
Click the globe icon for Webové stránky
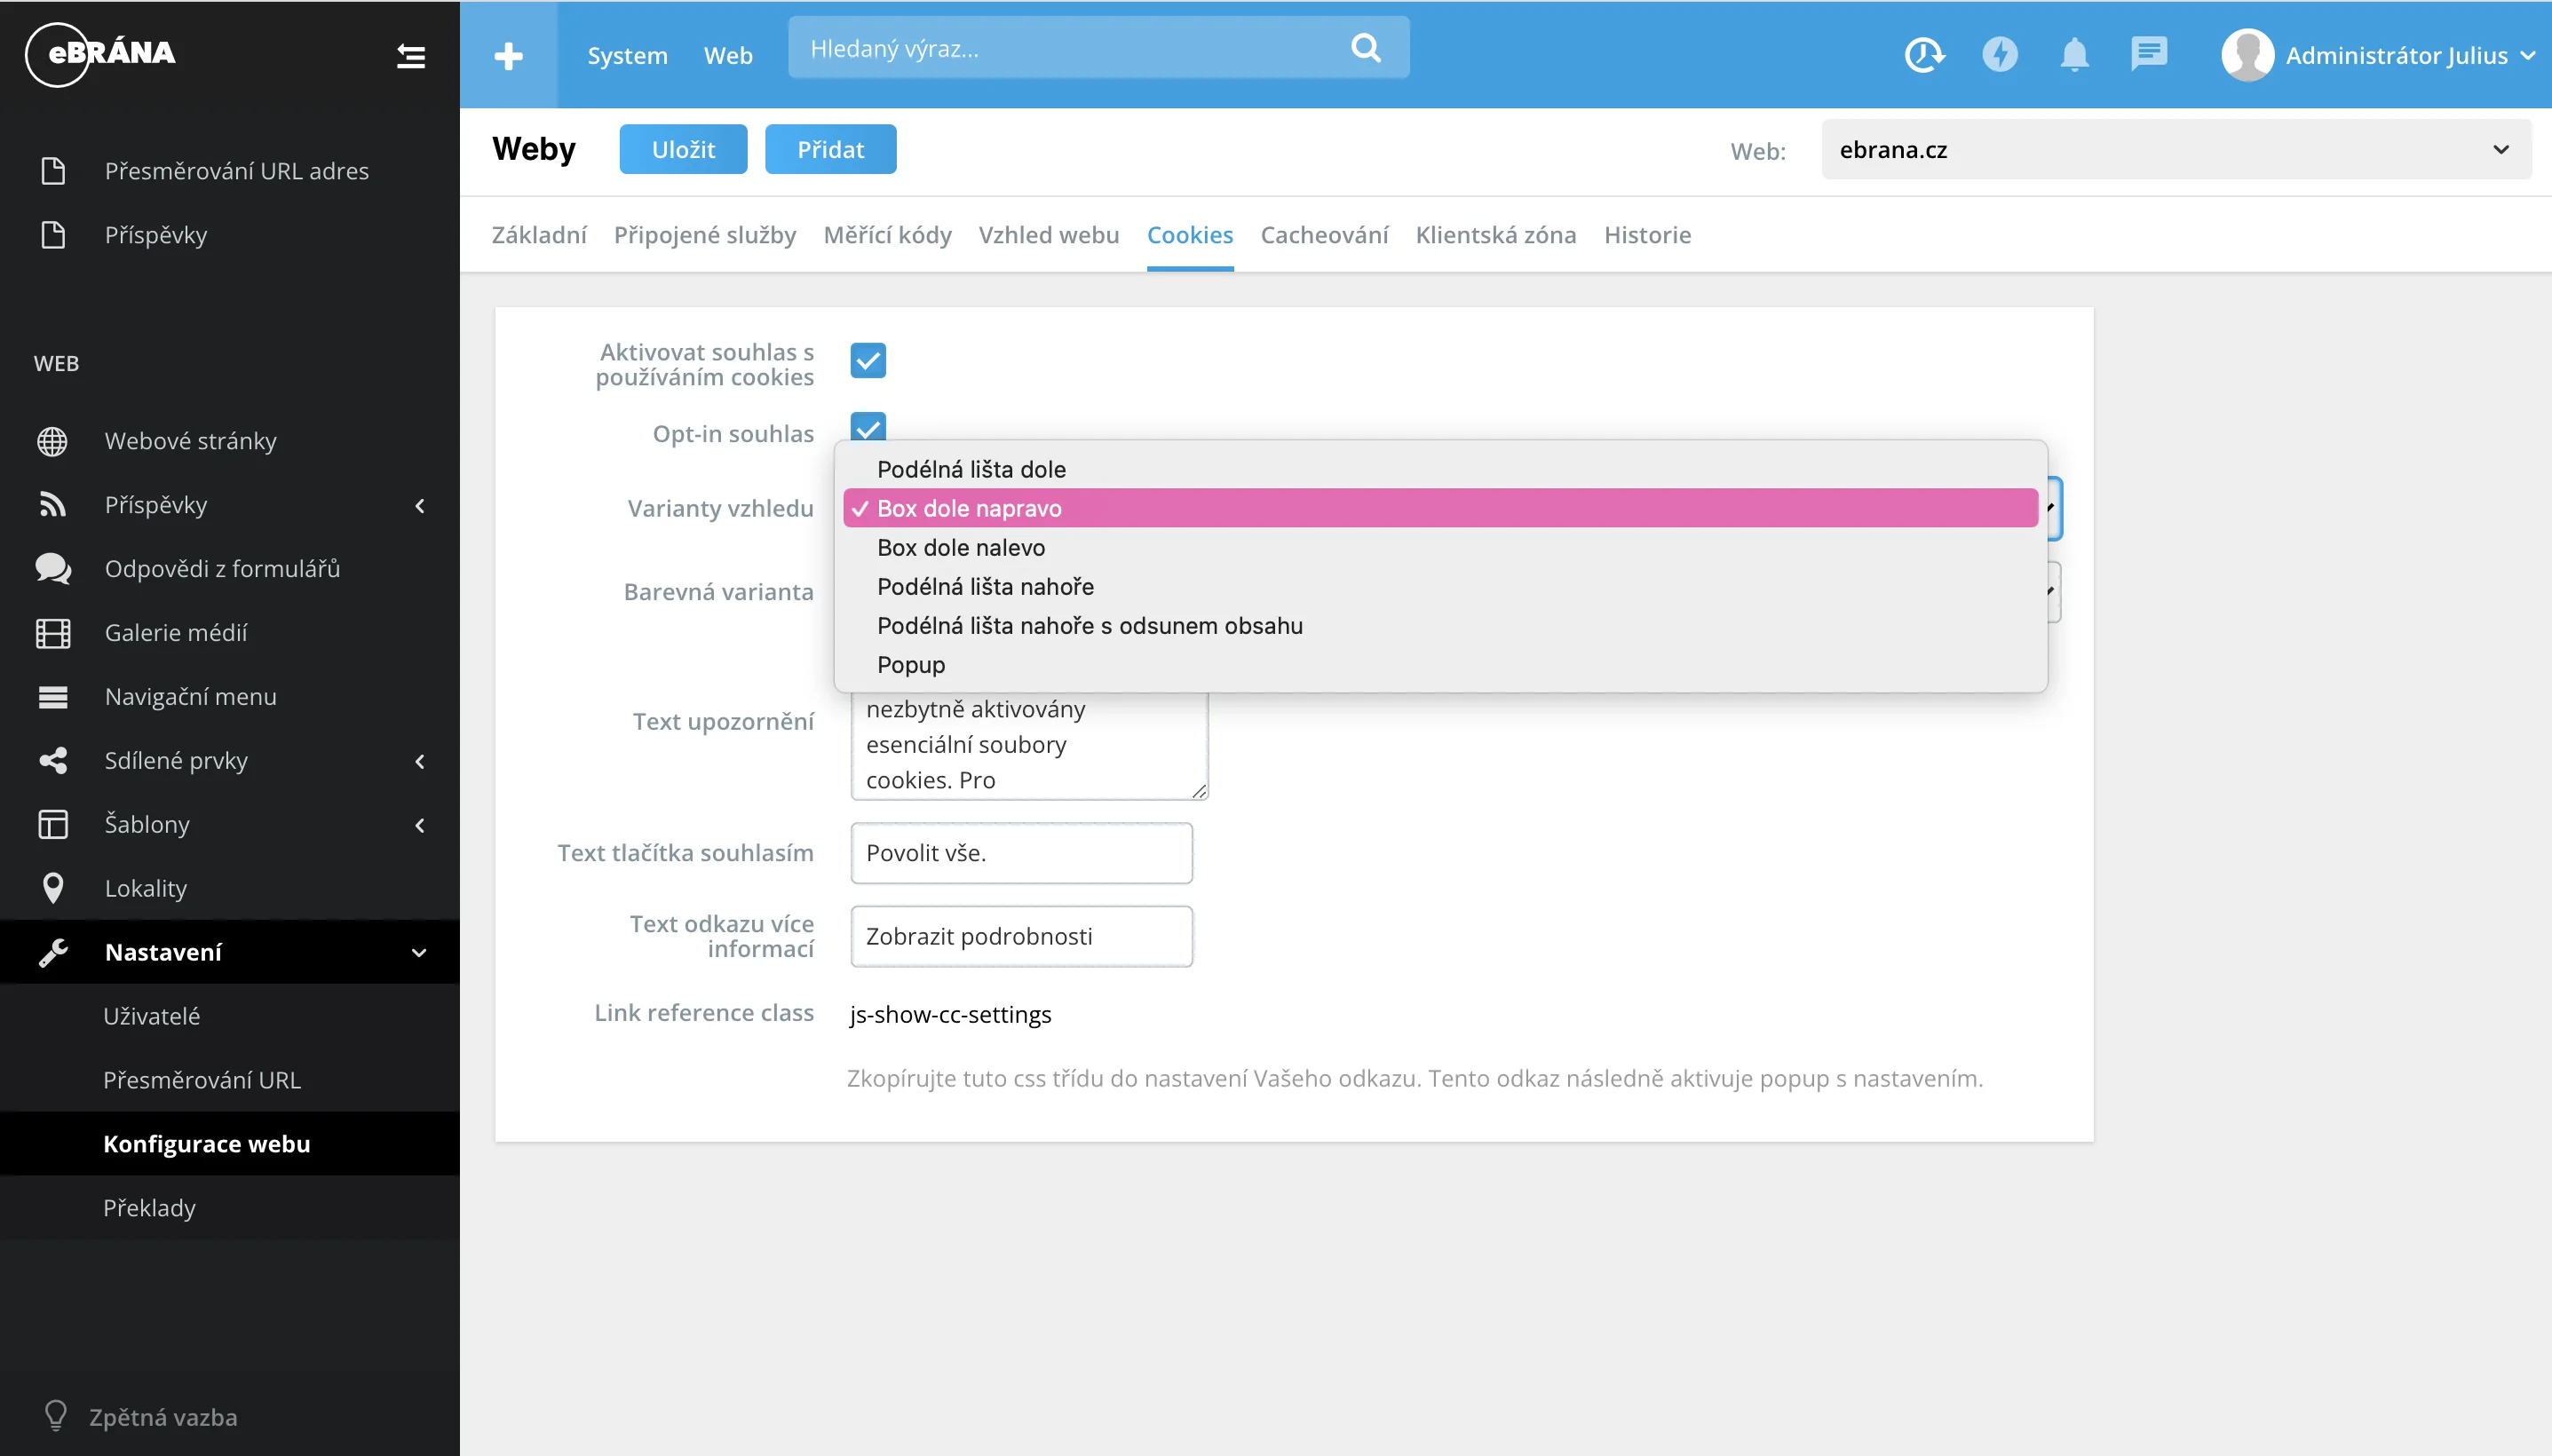pyautogui.click(x=53, y=441)
